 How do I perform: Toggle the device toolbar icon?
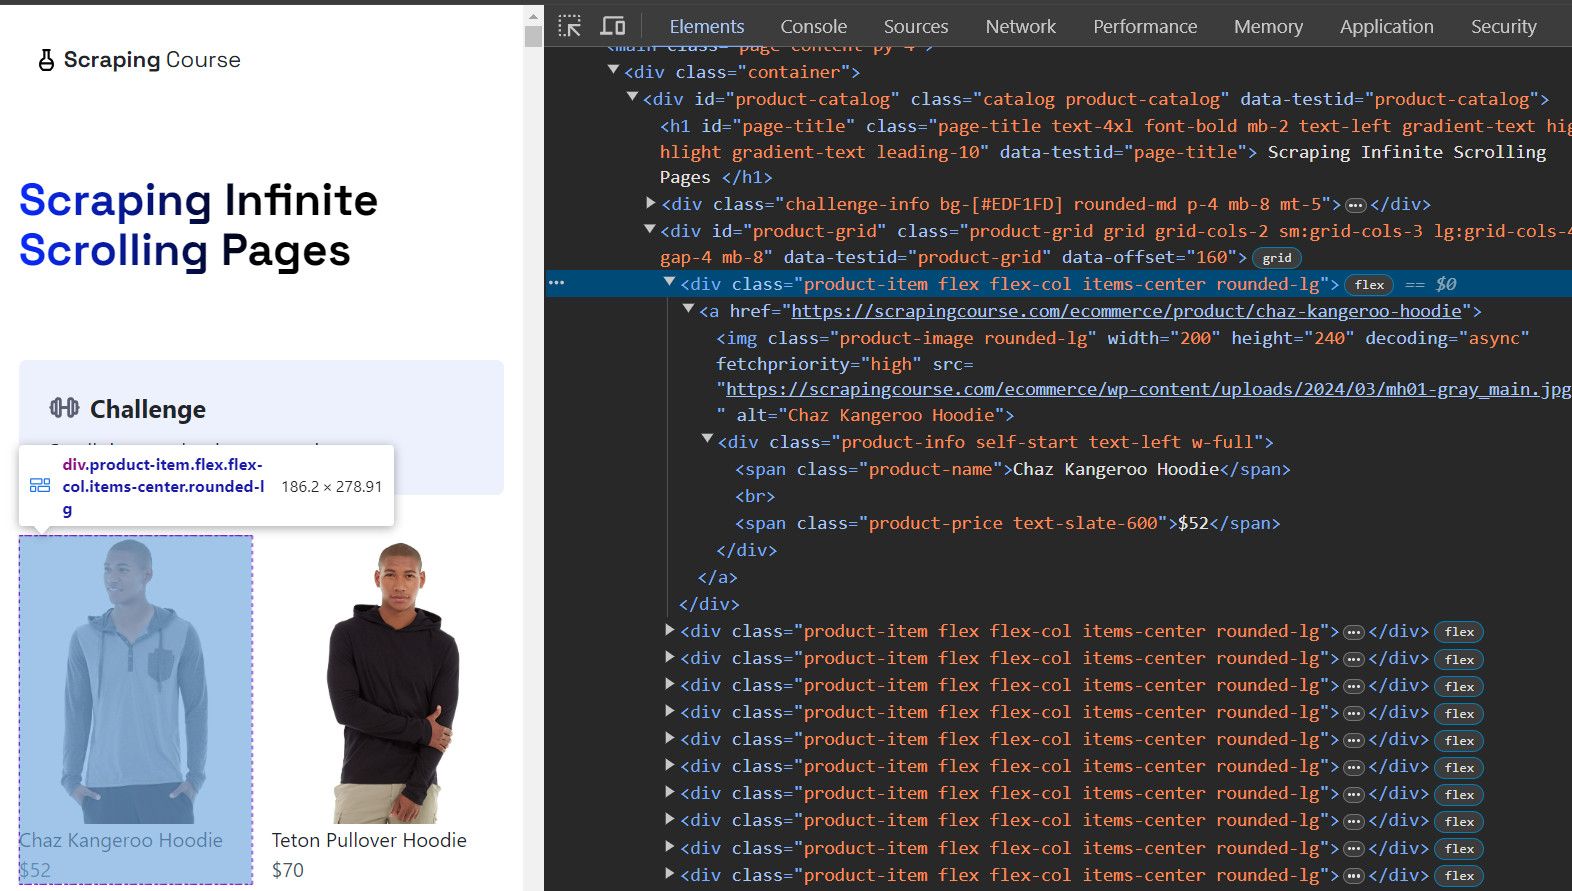(x=613, y=26)
